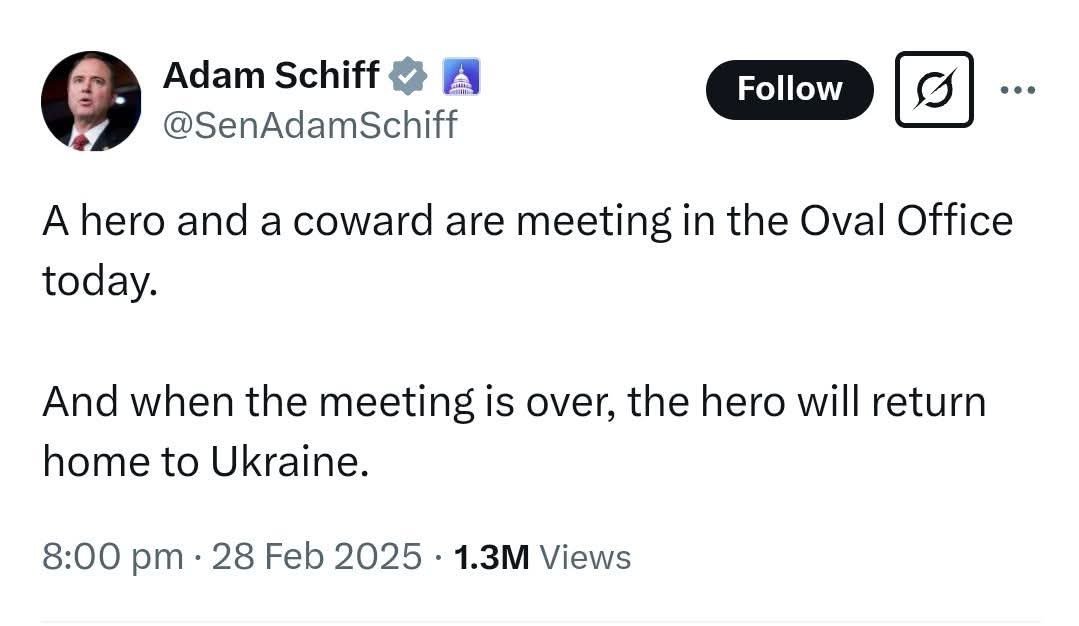The image size is (1079, 626).
Task: Open Adam Schiff's profile picture
Action: pyautogui.click(x=91, y=101)
